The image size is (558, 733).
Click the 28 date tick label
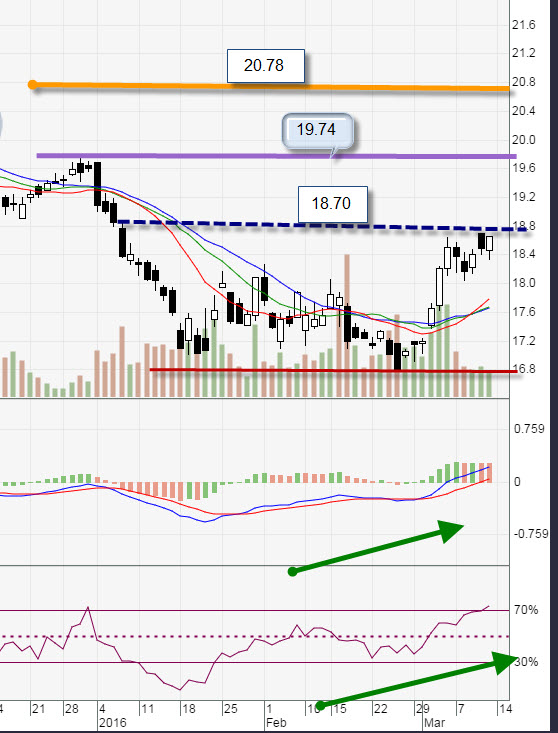[72, 709]
